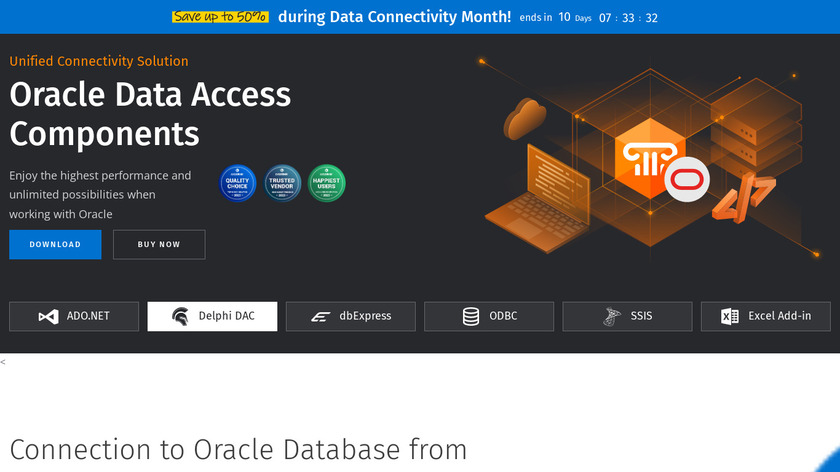Open the ODBC tab
The width and height of the screenshot is (840, 472).
point(489,316)
